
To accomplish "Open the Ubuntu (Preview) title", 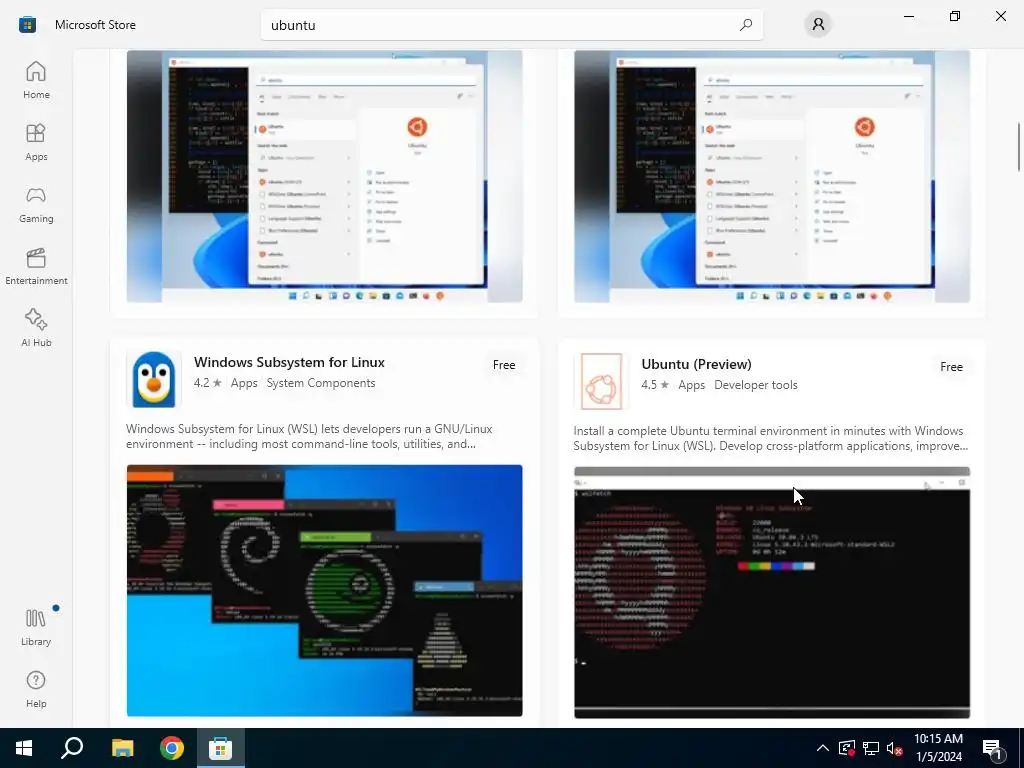I will coord(696,364).
